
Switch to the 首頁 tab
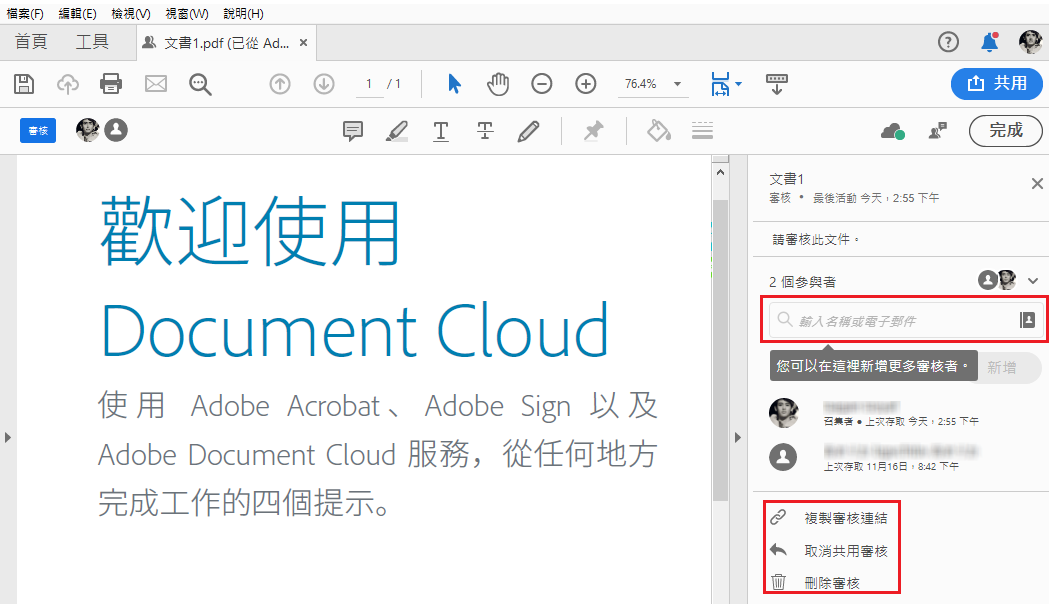[31, 42]
